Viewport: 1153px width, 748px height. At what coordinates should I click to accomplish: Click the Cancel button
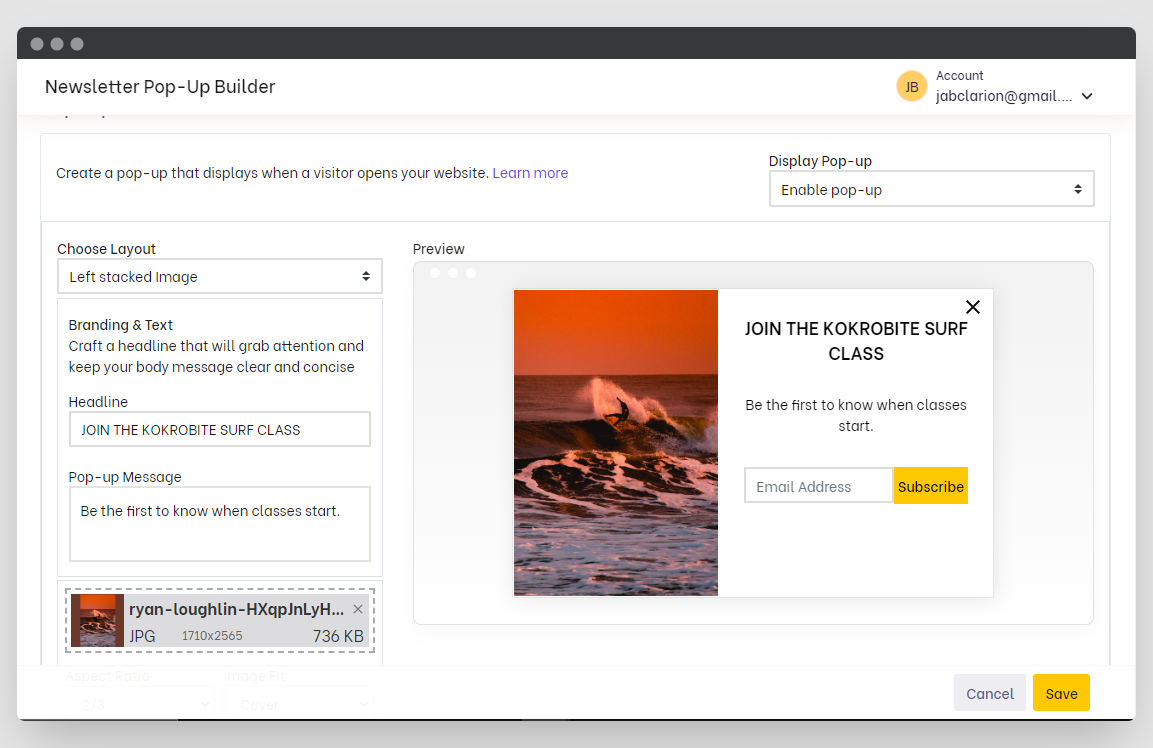[990, 693]
